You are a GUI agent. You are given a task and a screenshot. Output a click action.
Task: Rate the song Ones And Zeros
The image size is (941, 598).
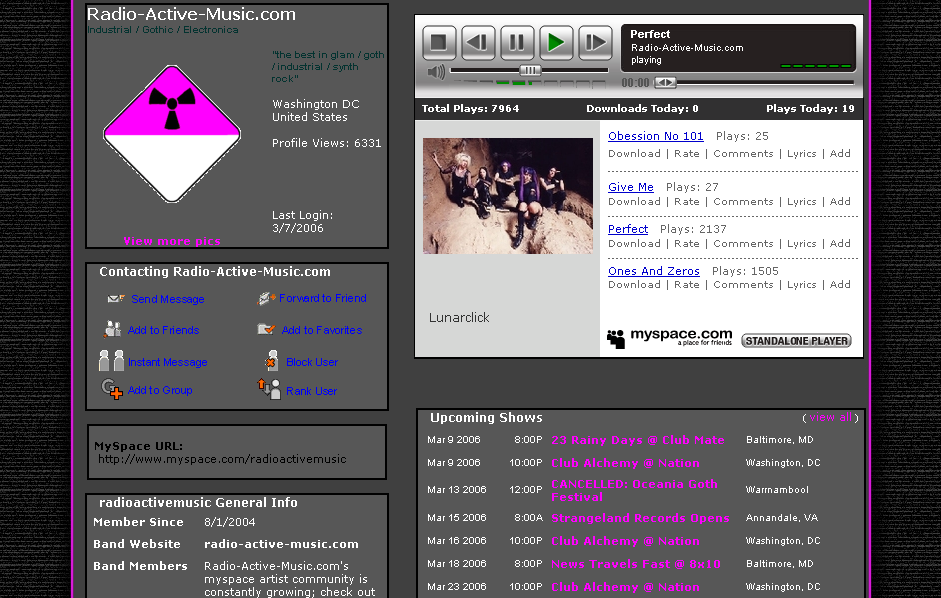[x=687, y=285]
